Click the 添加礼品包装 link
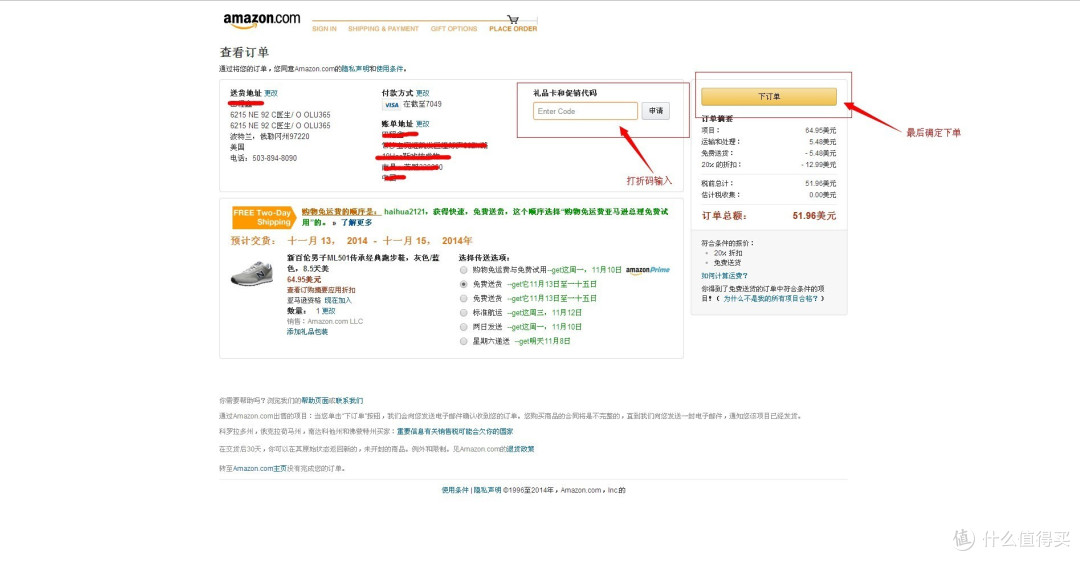1080x561 pixels. pos(307,332)
